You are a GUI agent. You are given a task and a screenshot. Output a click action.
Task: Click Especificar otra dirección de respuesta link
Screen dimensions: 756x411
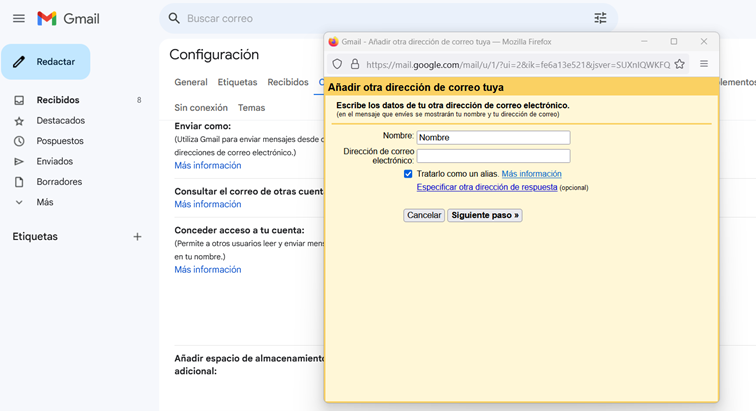tap(487, 187)
